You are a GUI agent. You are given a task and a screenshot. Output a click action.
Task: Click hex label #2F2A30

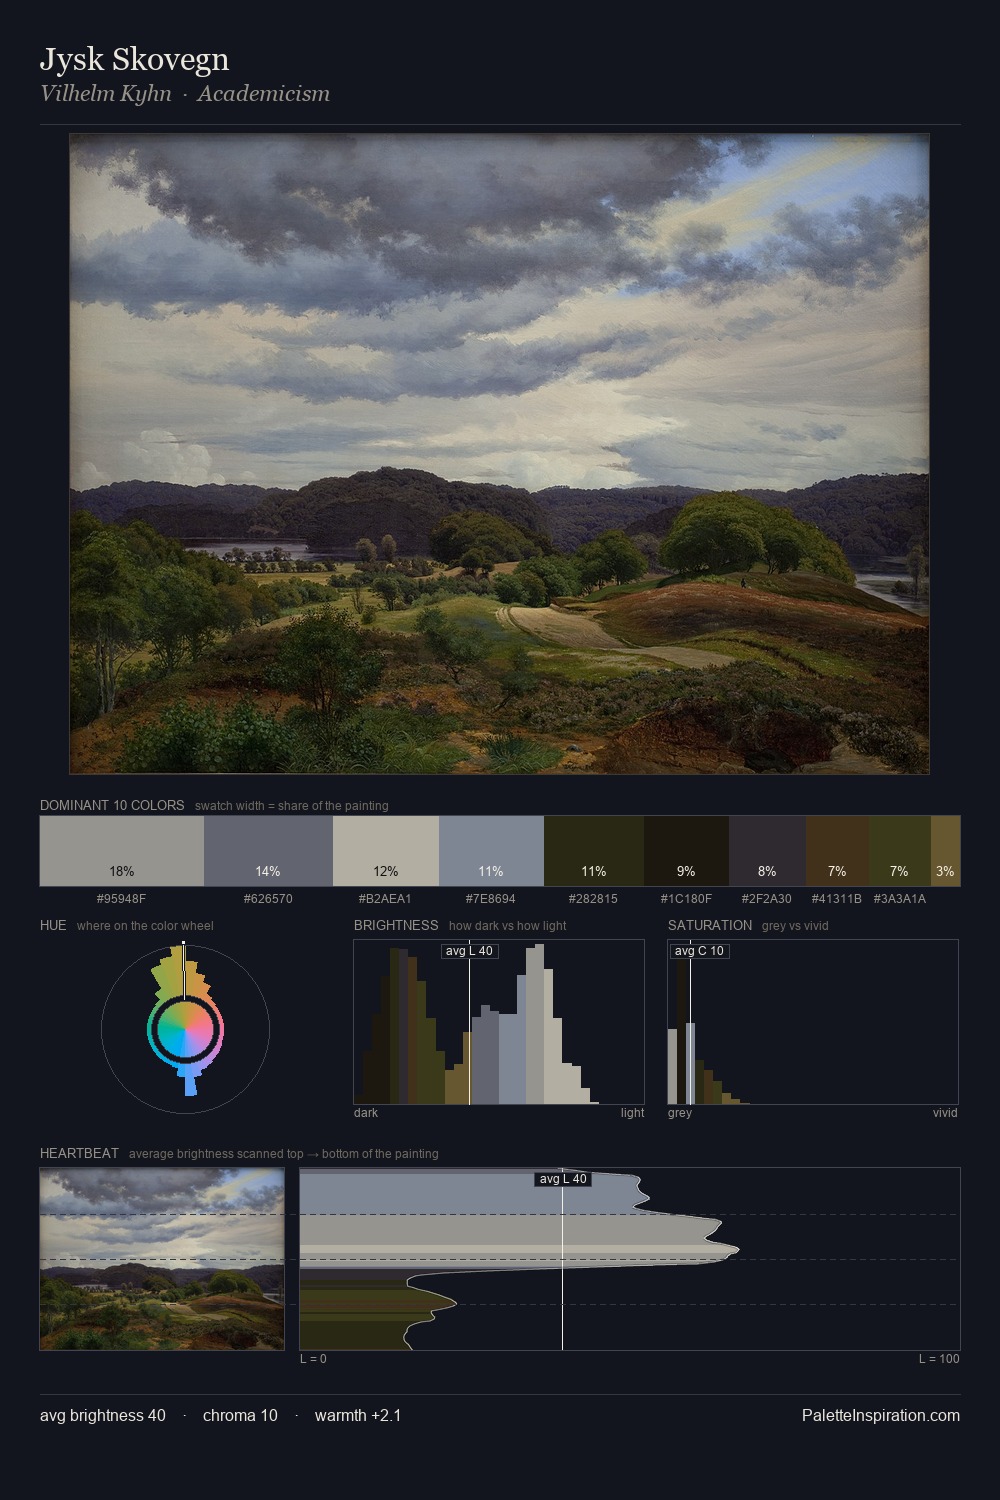pyautogui.click(x=767, y=898)
